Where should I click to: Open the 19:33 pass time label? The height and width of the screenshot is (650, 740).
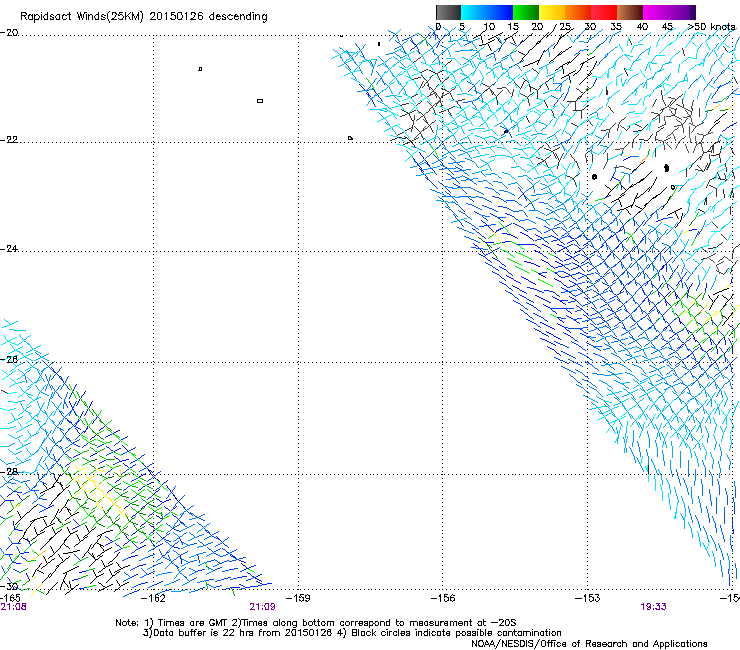(654, 607)
